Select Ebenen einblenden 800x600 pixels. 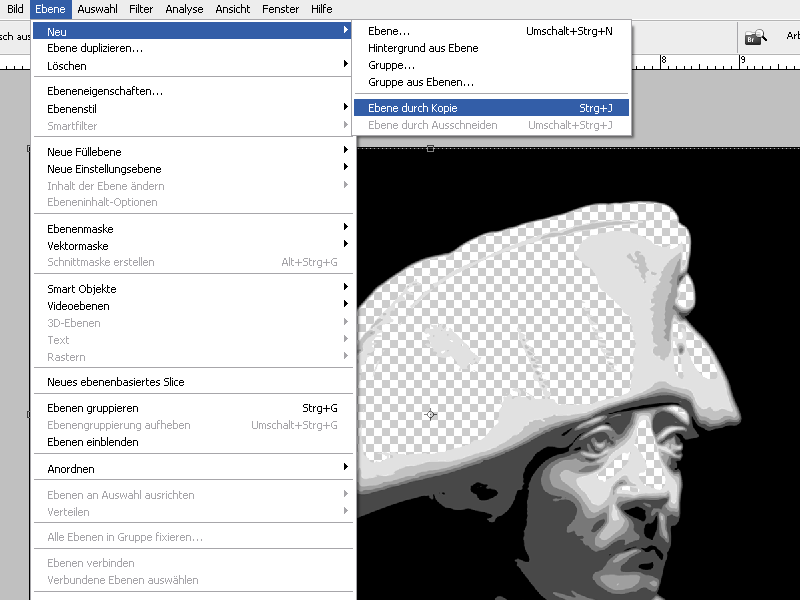coord(192,442)
